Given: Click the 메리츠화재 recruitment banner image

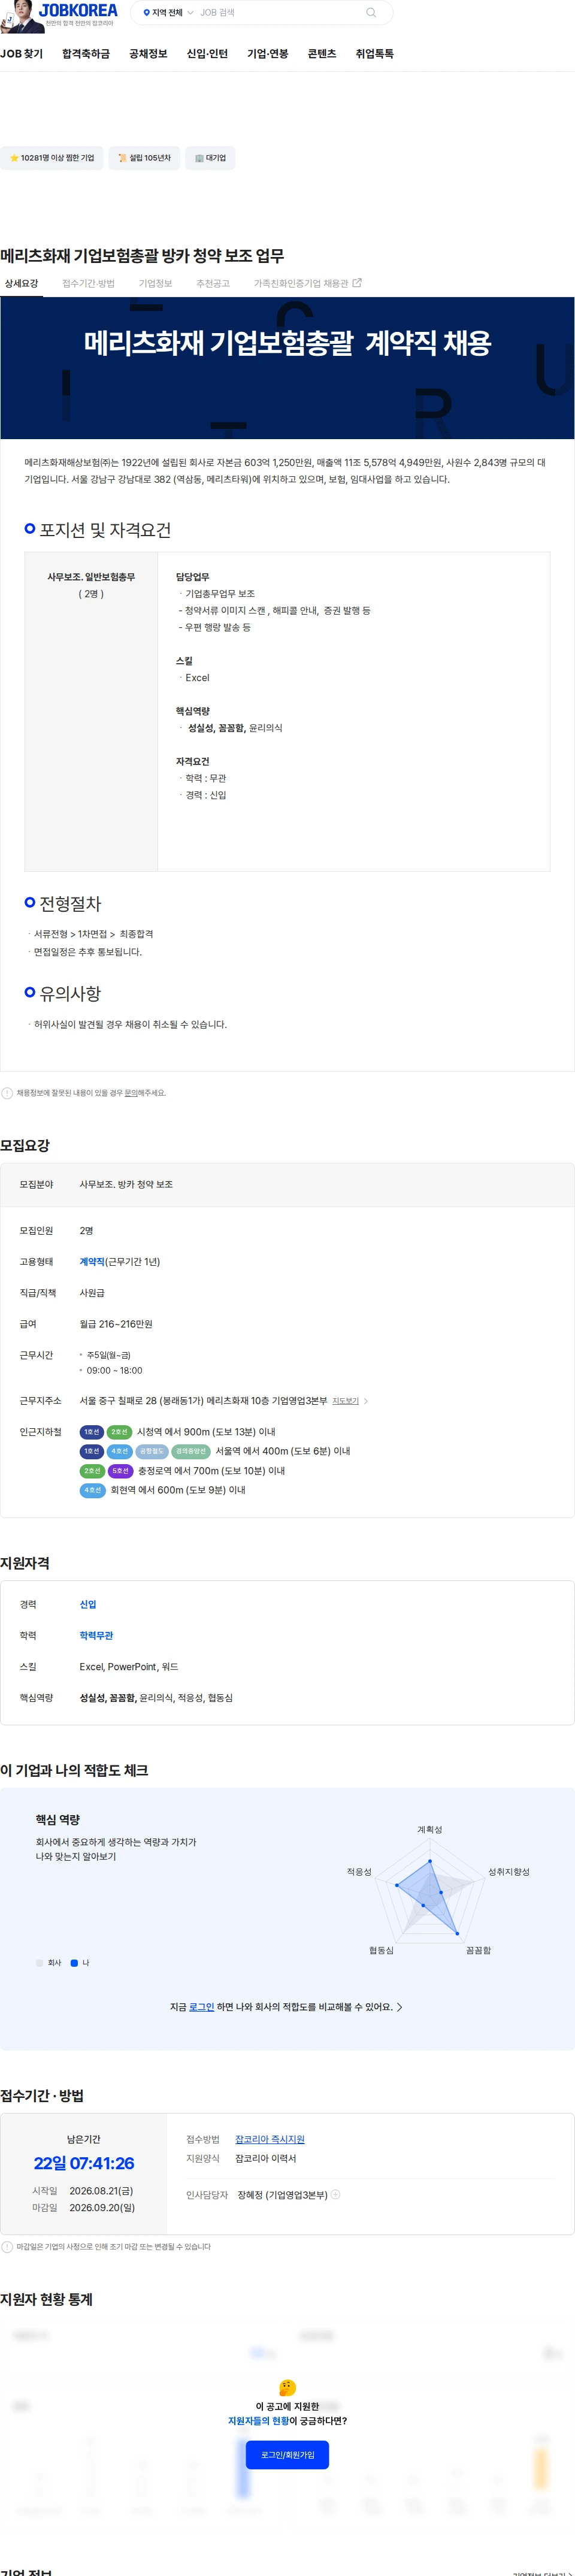Looking at the screenshot, I should [x=287, y=368].
